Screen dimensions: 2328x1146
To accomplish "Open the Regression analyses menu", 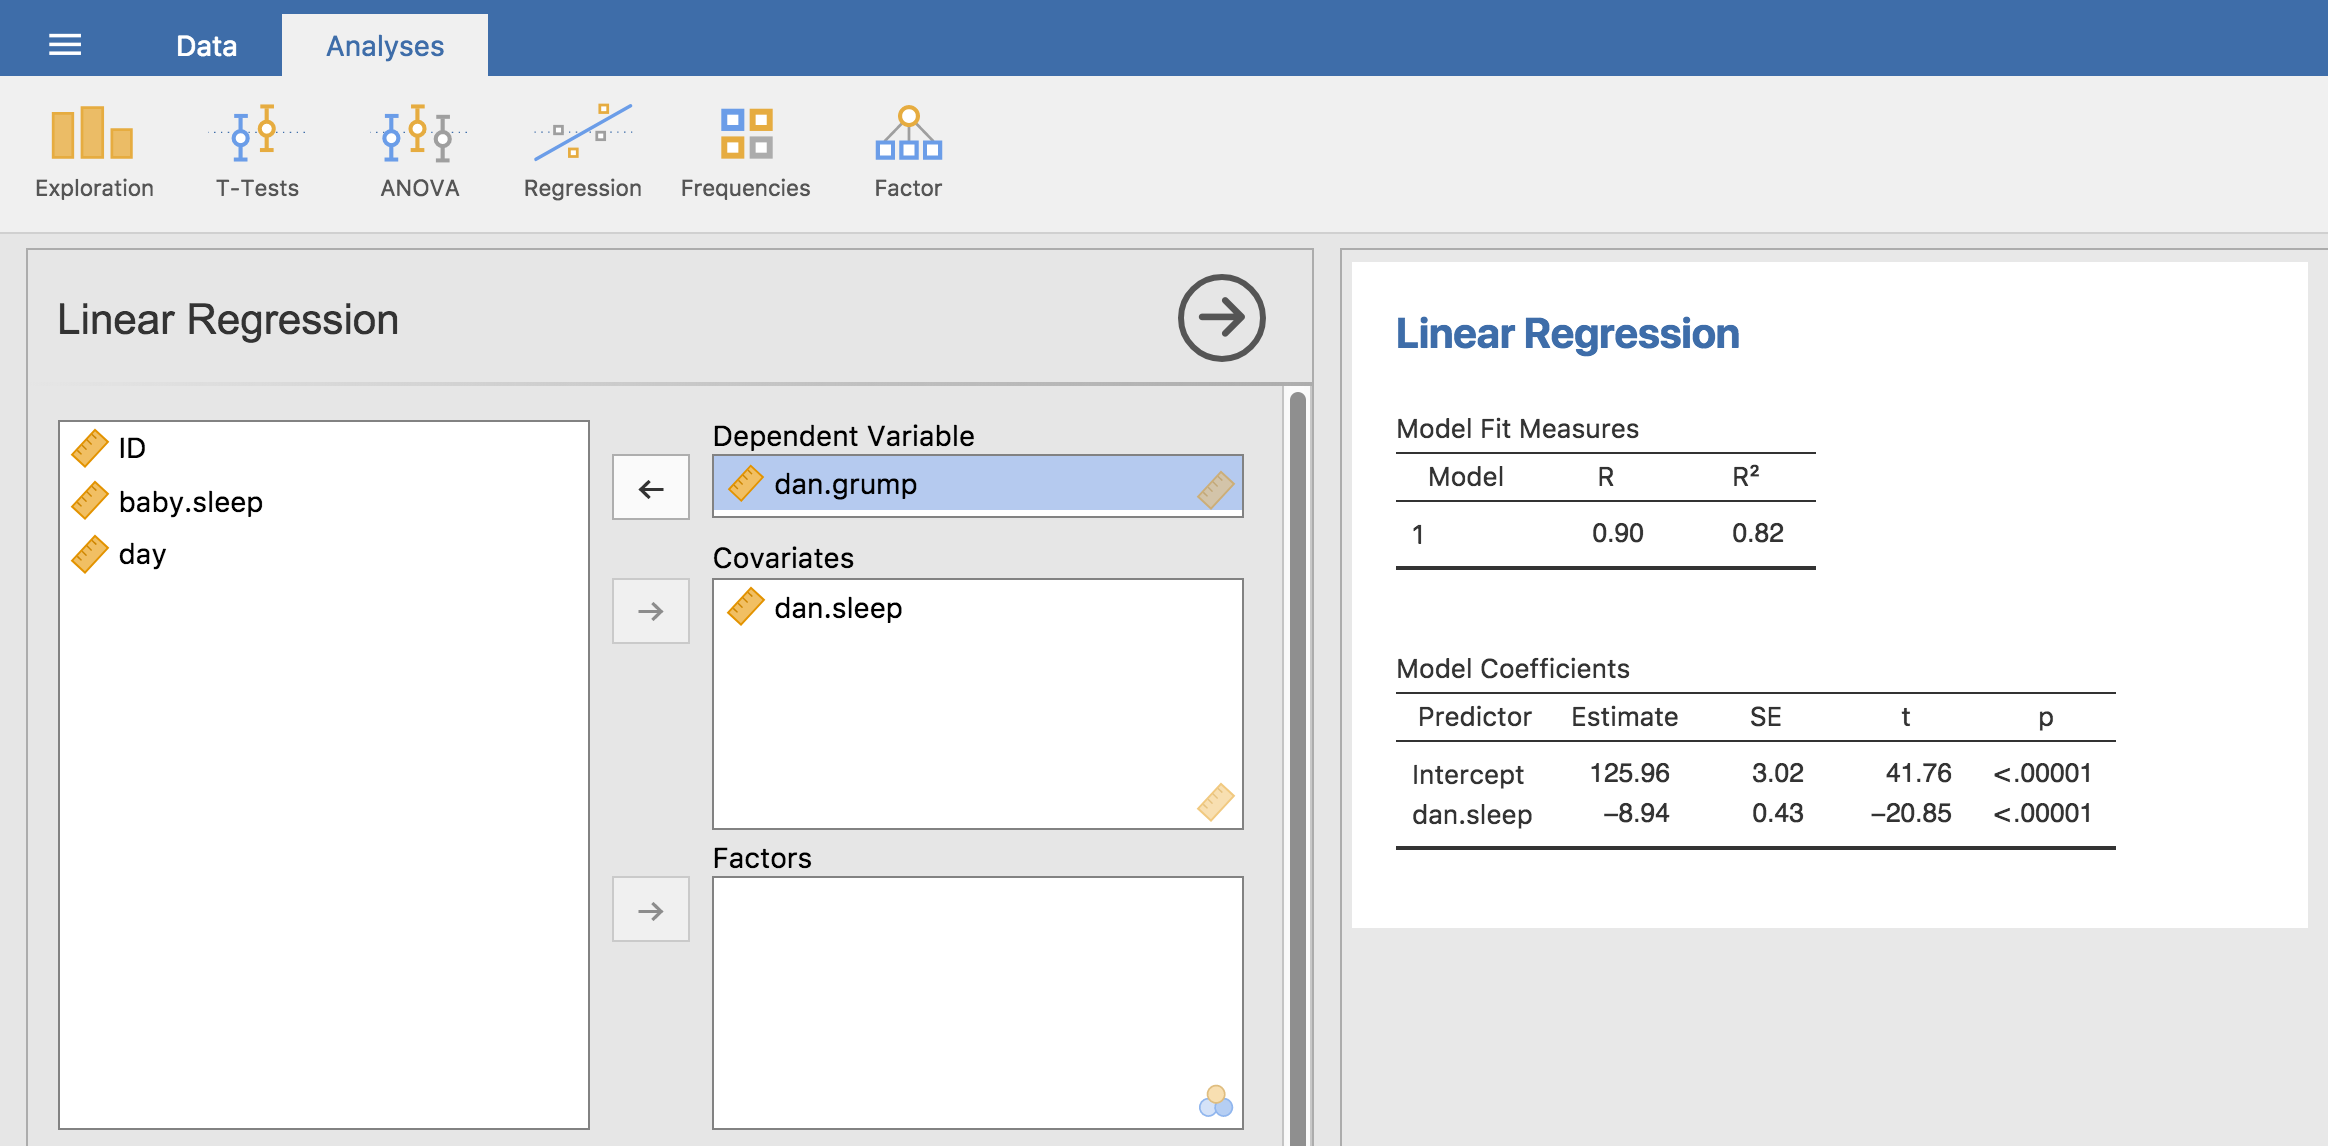I will coord(582,152).
